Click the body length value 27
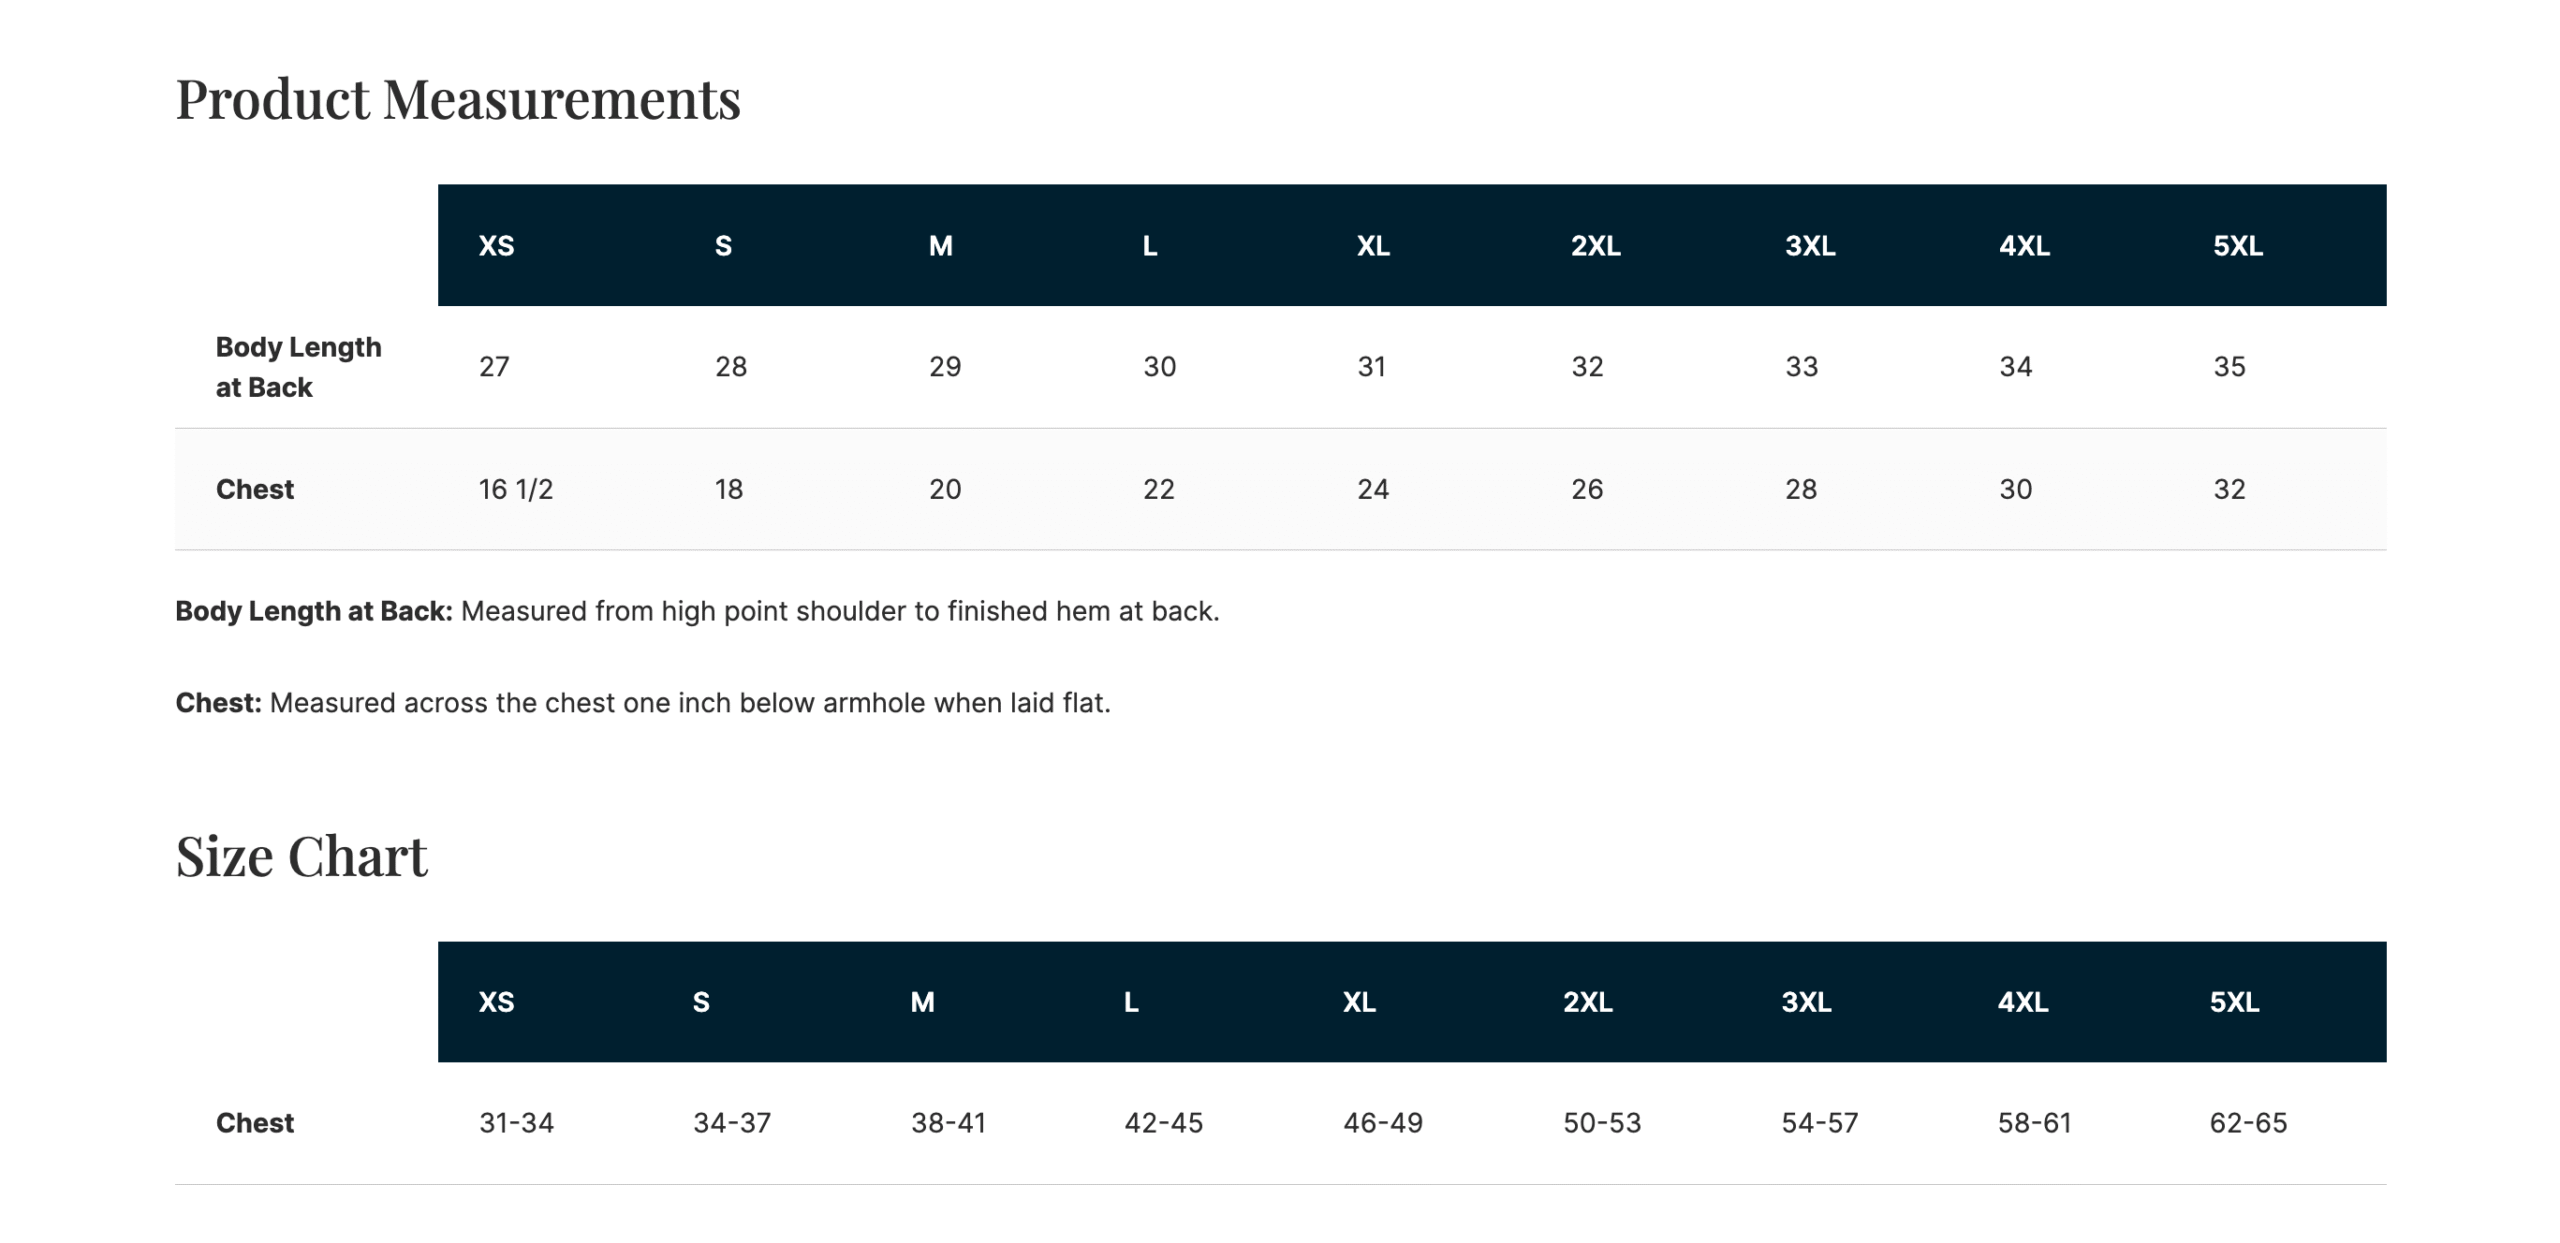Image resolution: width=2560 pixels, height=1243 pixels. tap(494, 367)
